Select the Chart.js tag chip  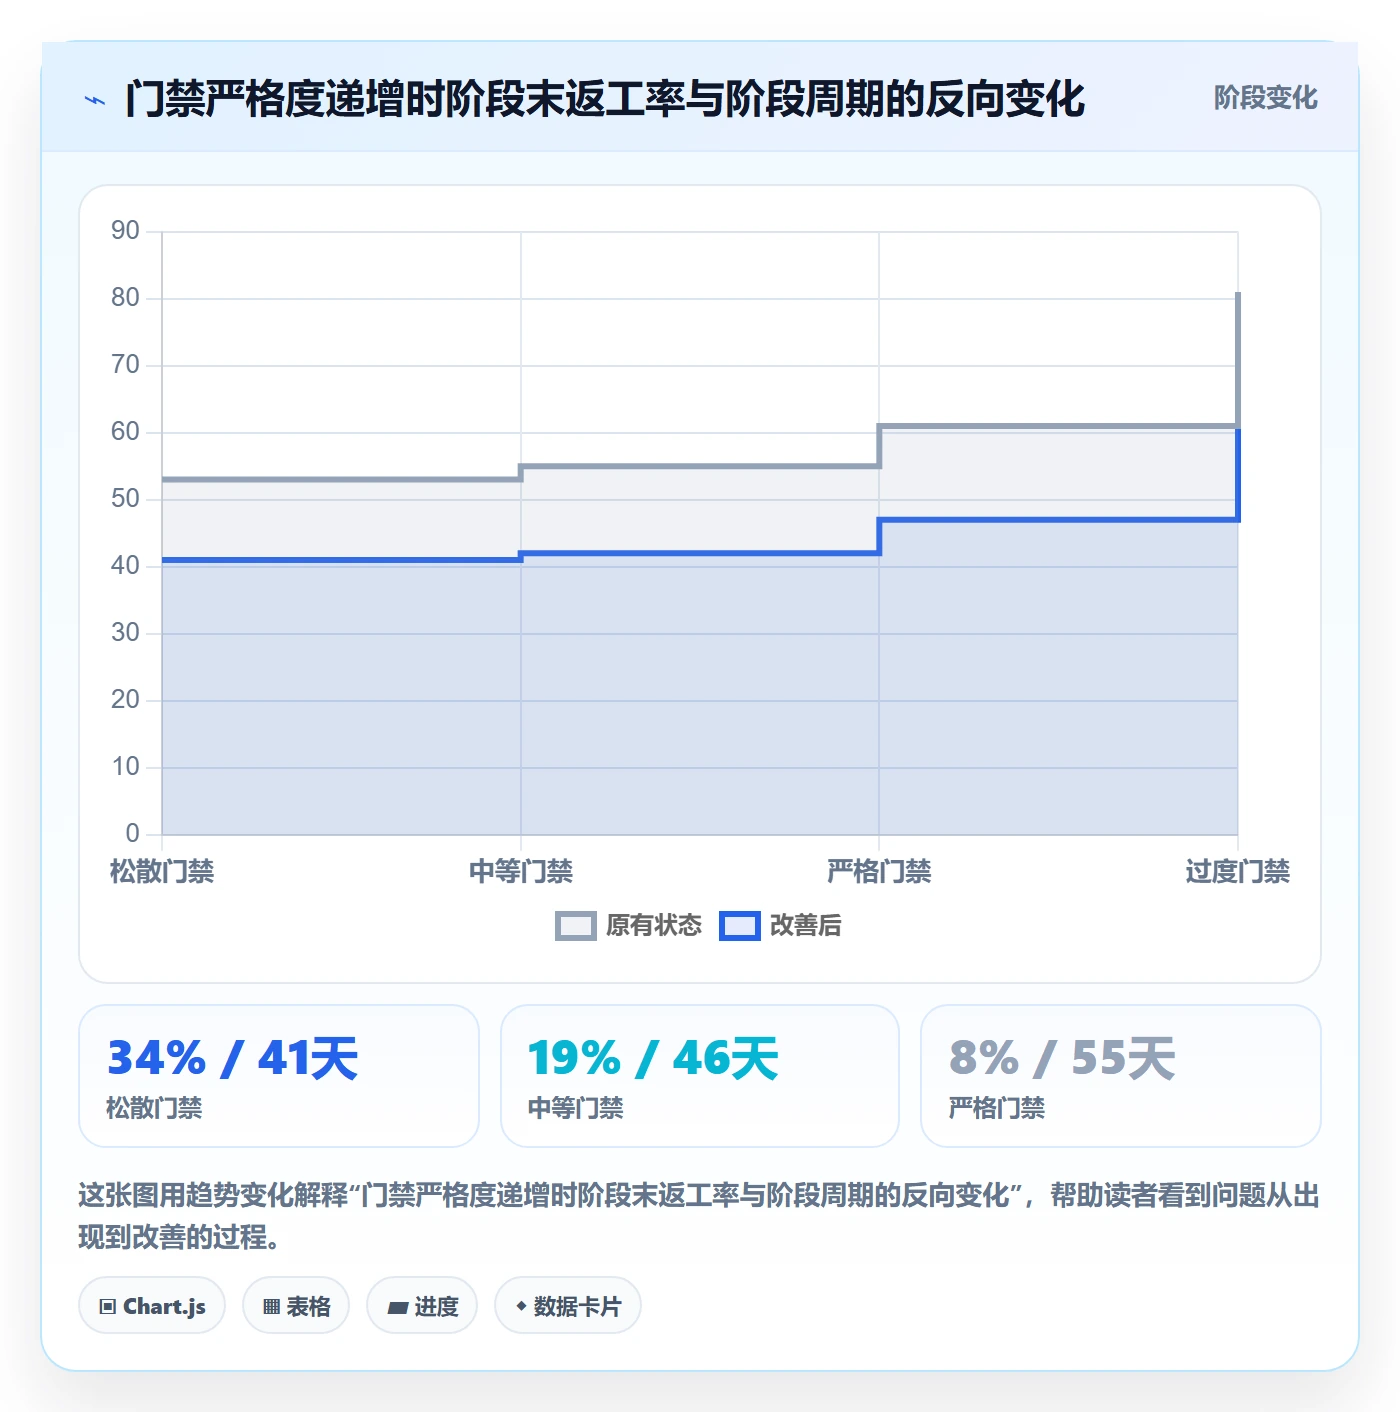(x=152, y=1305)
